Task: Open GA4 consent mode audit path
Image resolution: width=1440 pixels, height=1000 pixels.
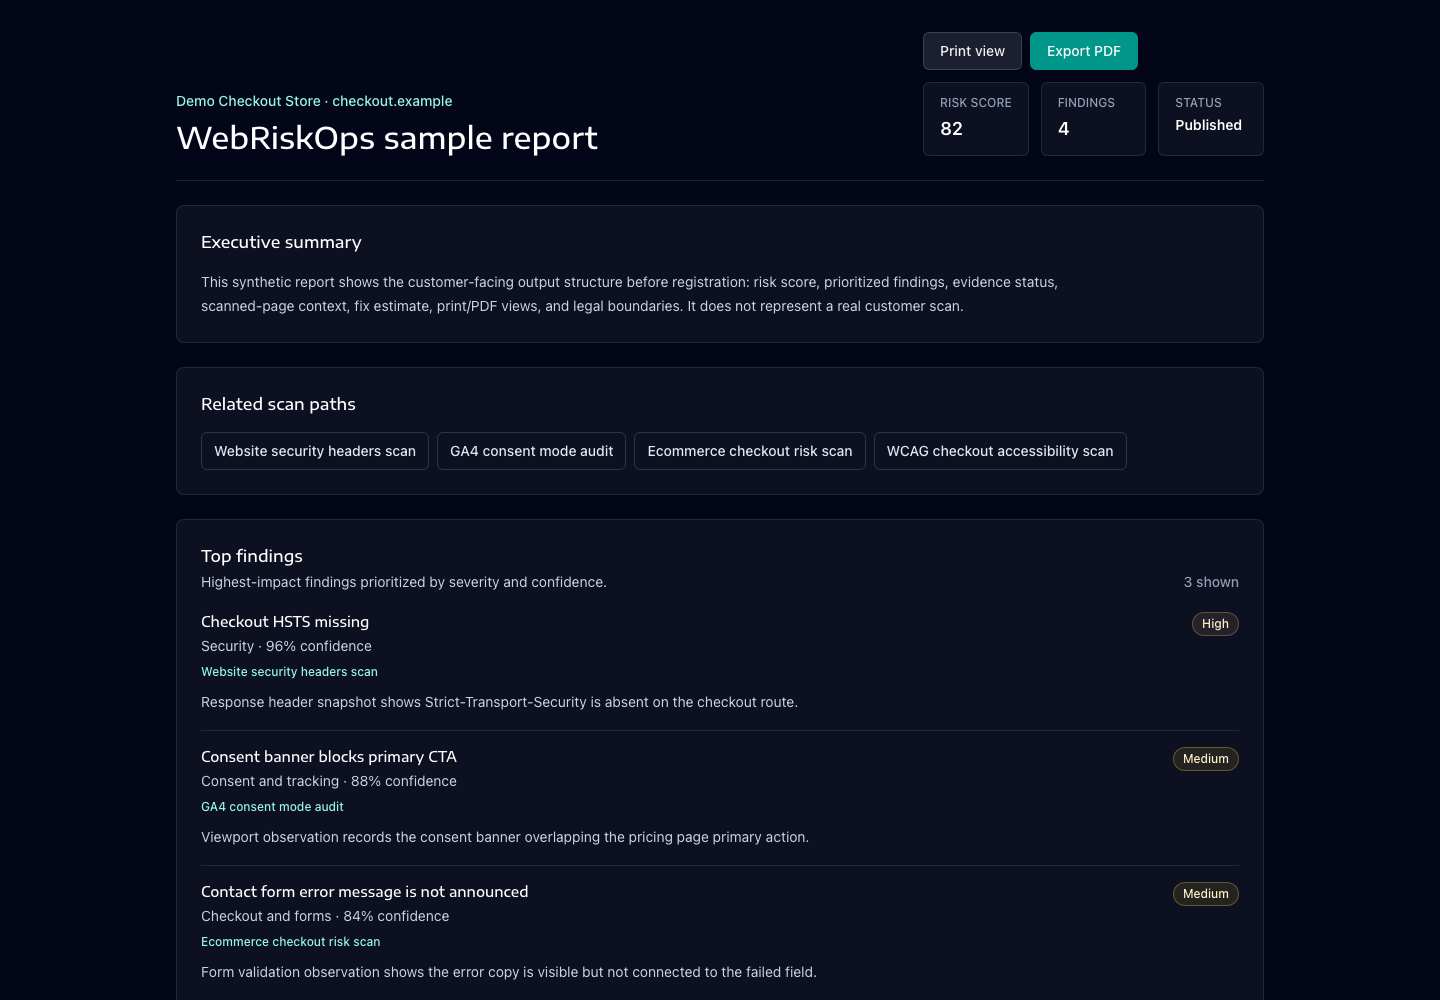Action: pyautogui.click(x=531, y=451)
